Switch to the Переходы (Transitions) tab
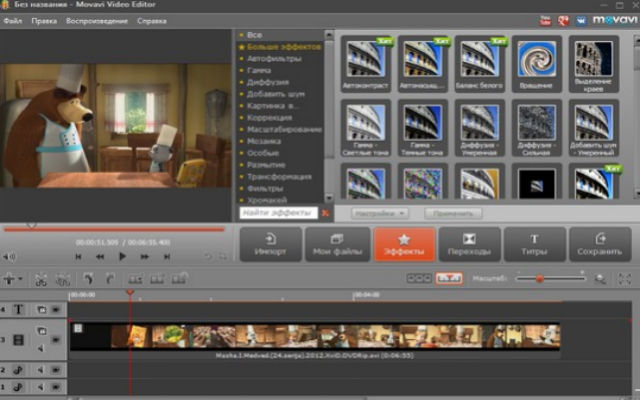This screenshot has width=640, height=400. [x=469, y=244]
